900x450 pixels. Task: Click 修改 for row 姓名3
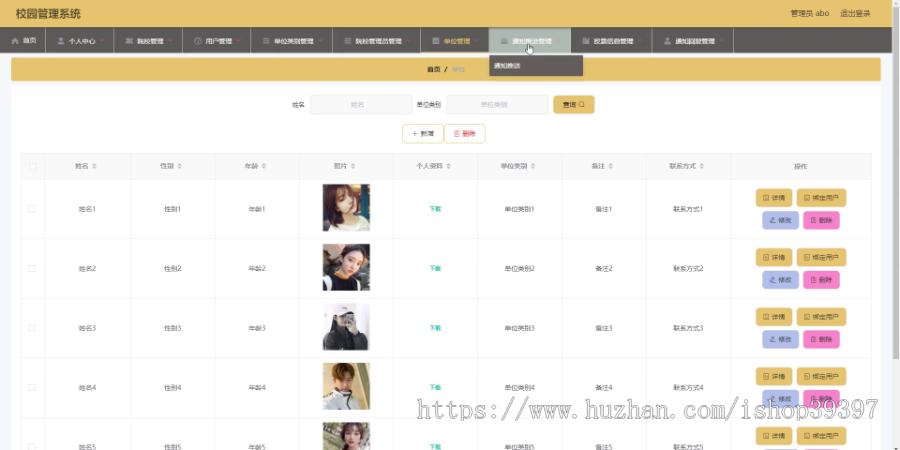pos(780,340)
